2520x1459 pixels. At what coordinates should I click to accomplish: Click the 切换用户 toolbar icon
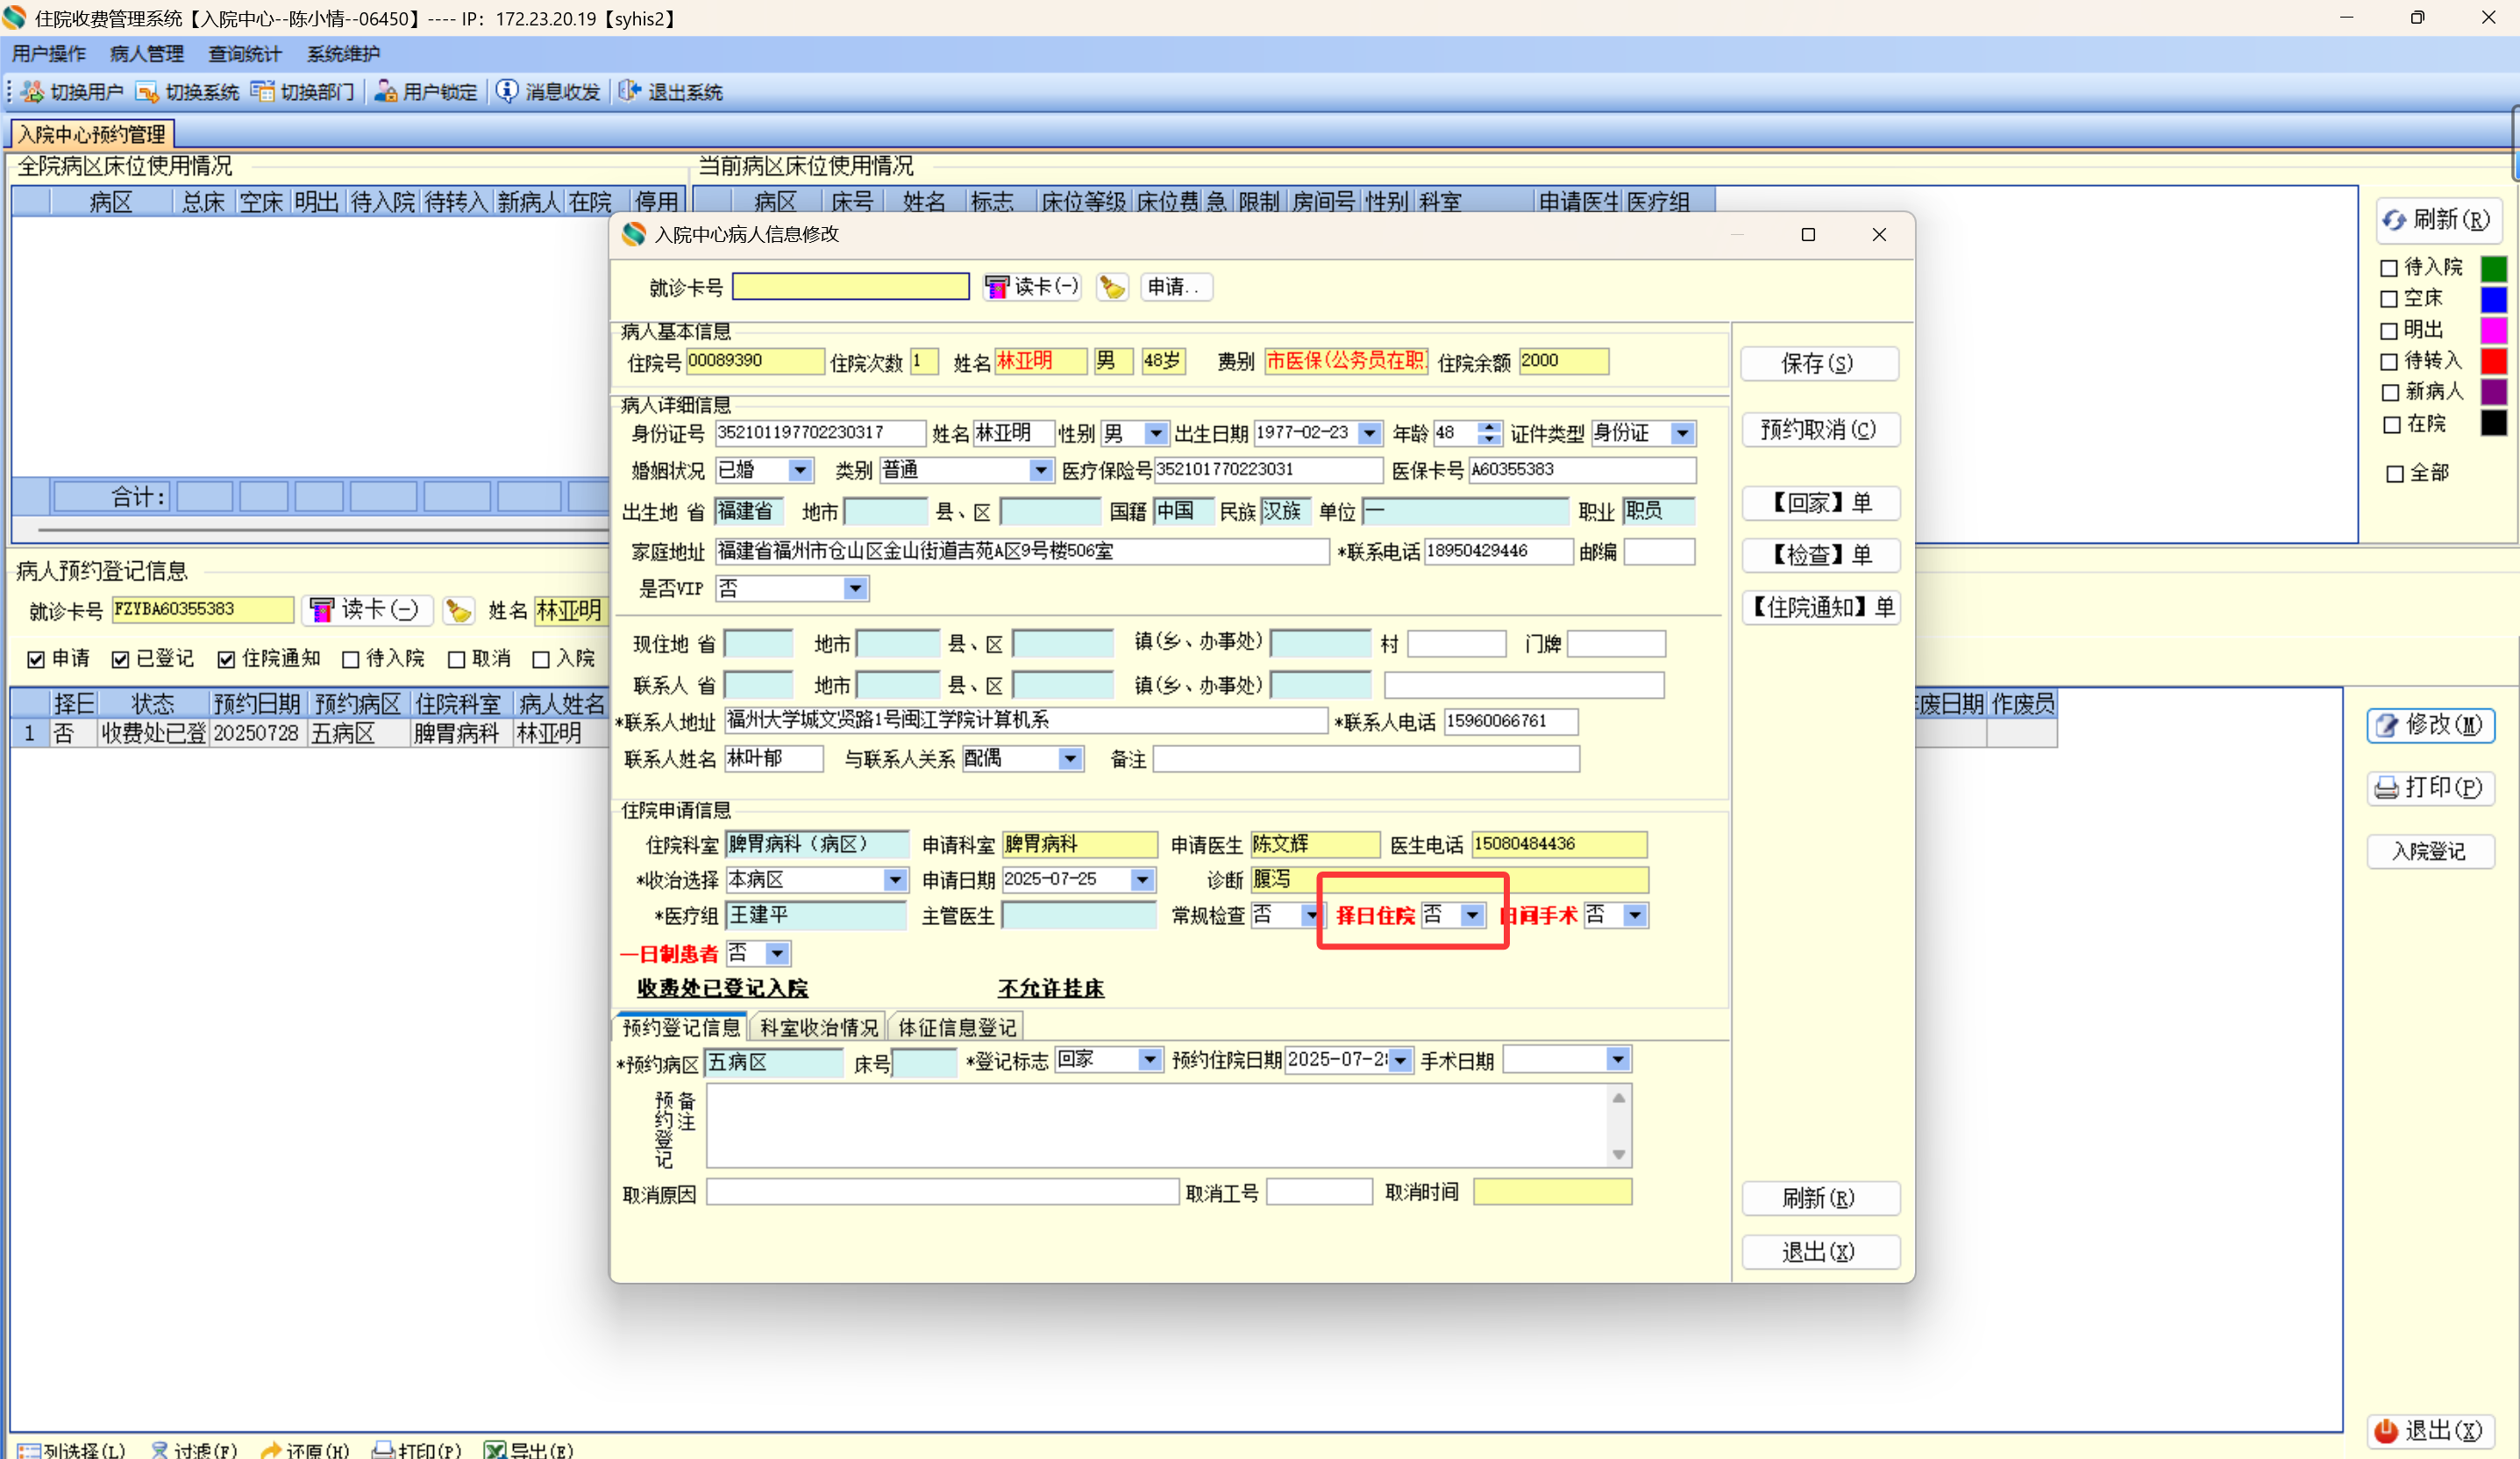pyautogui.click(x=32, y=92)
